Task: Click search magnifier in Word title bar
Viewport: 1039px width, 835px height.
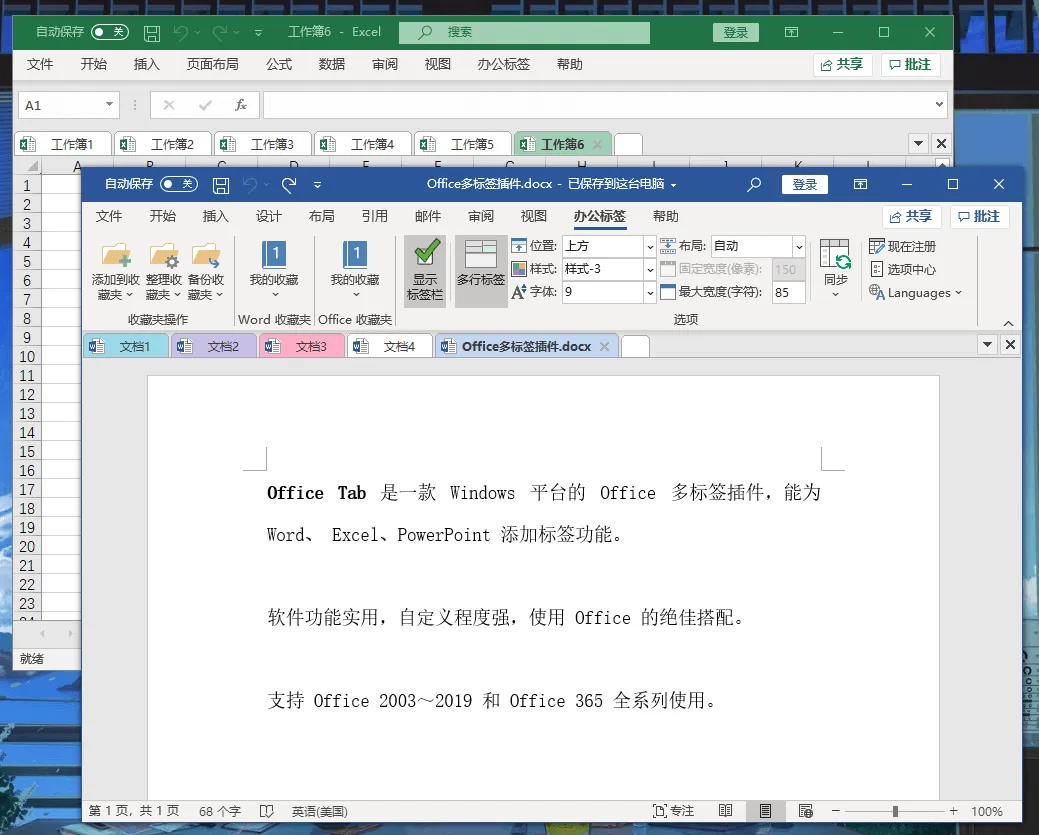Action: pyautogui.click(x=754, y=185)
